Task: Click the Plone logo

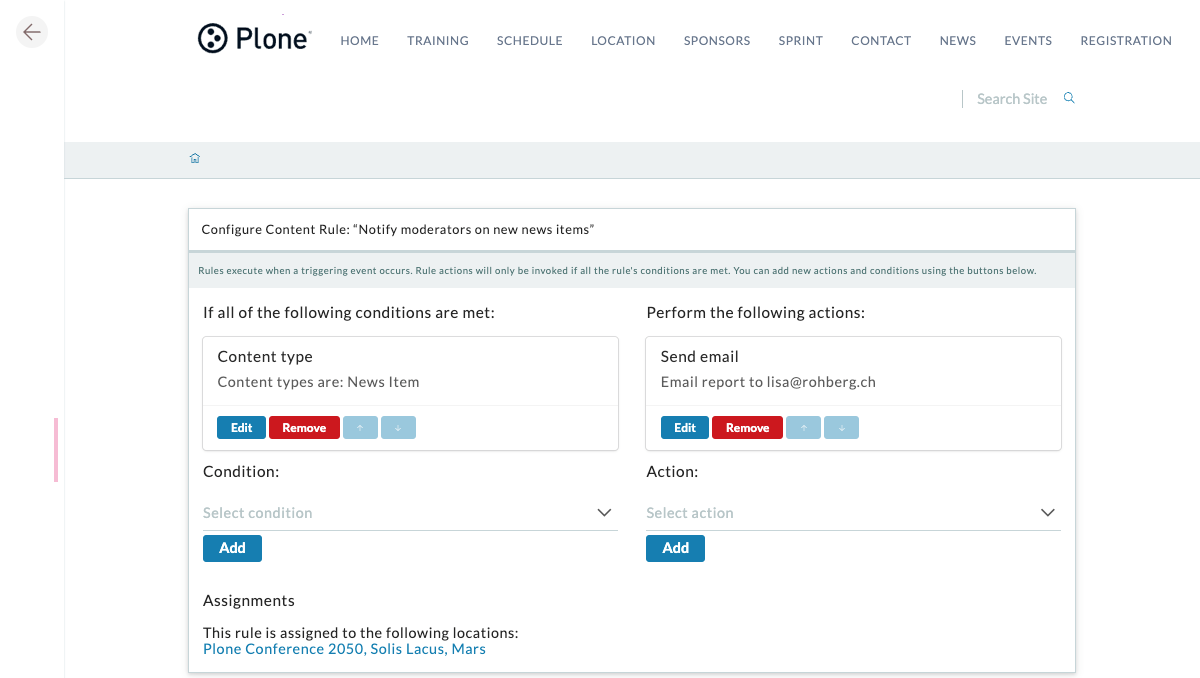Action: (255, 39)
